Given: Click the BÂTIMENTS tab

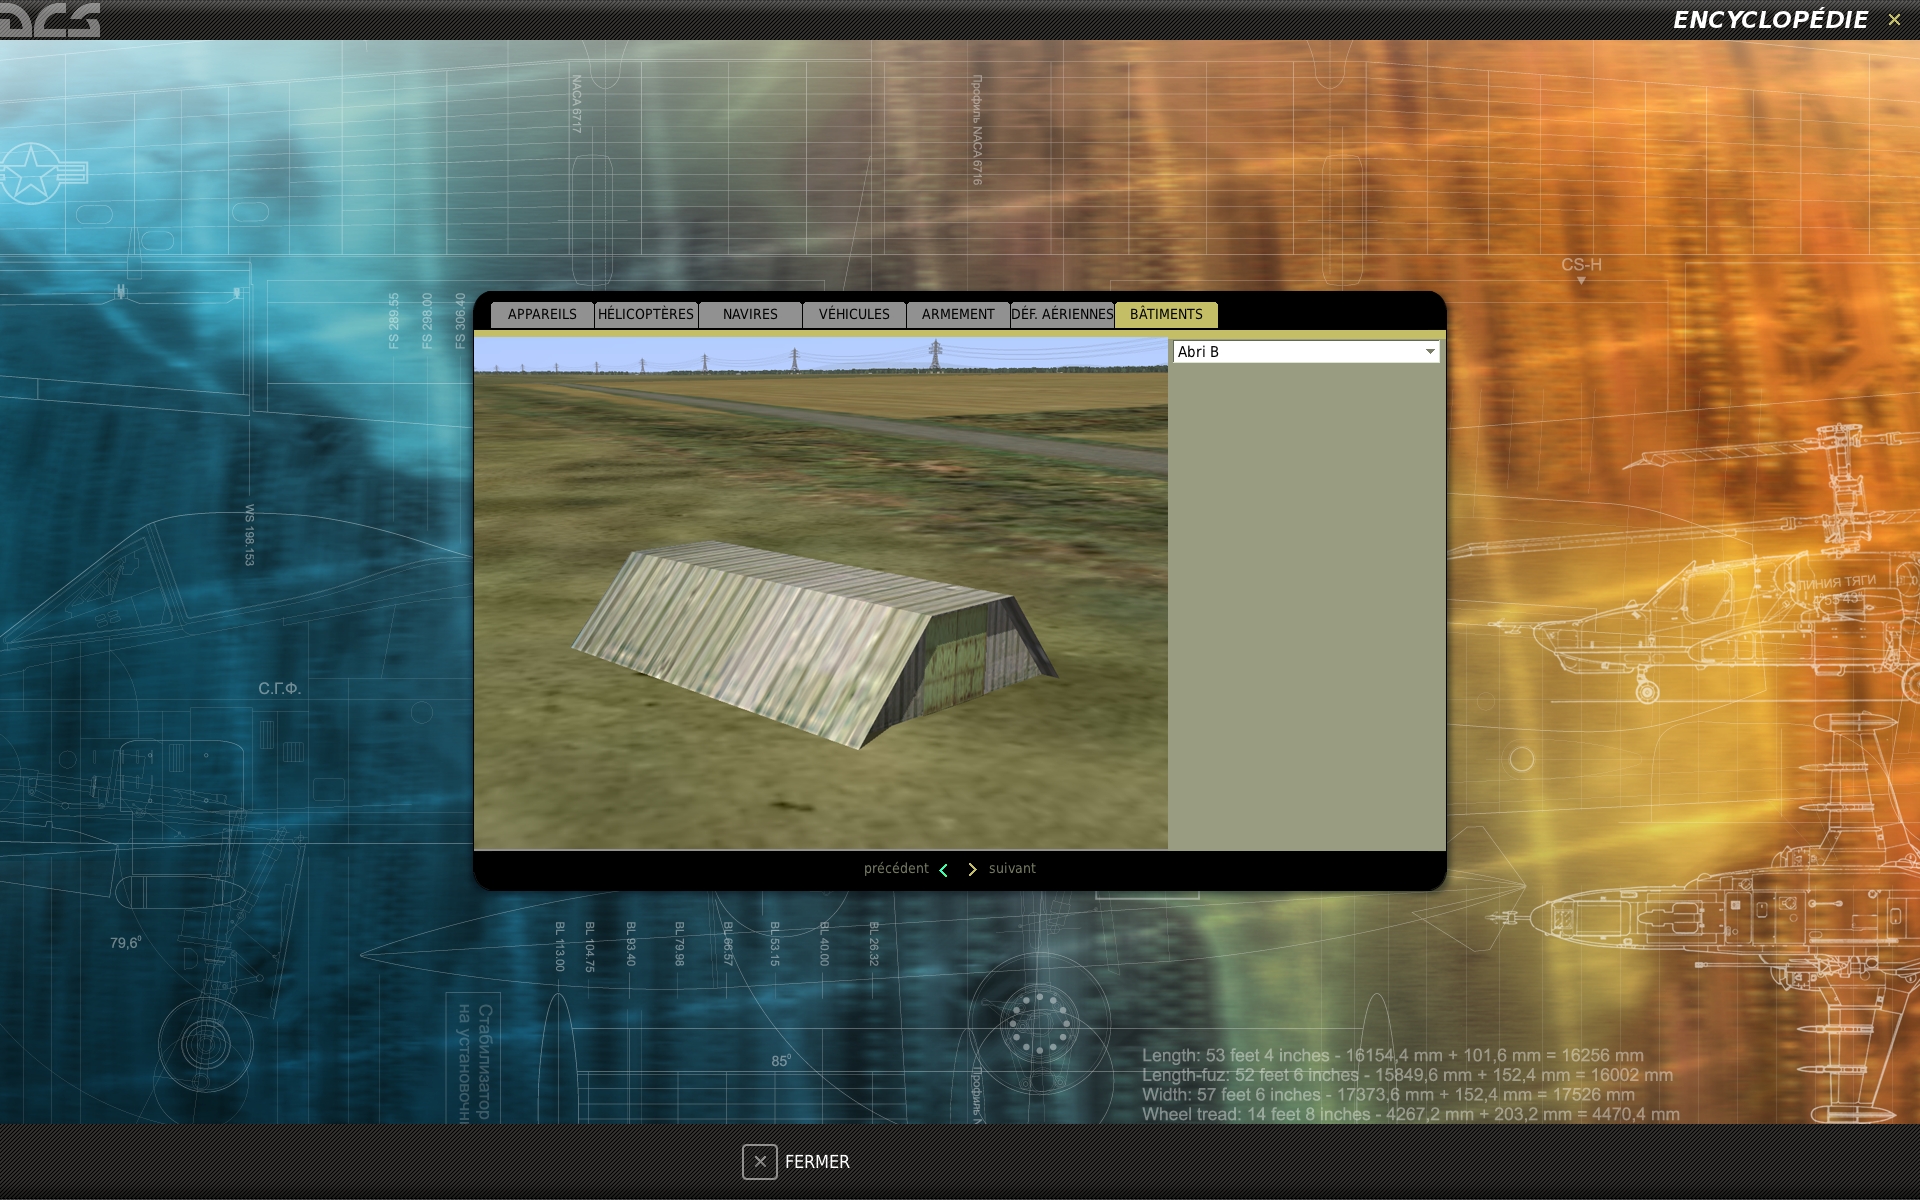Looking at the screenshot, I should (x=1166, y=314).
